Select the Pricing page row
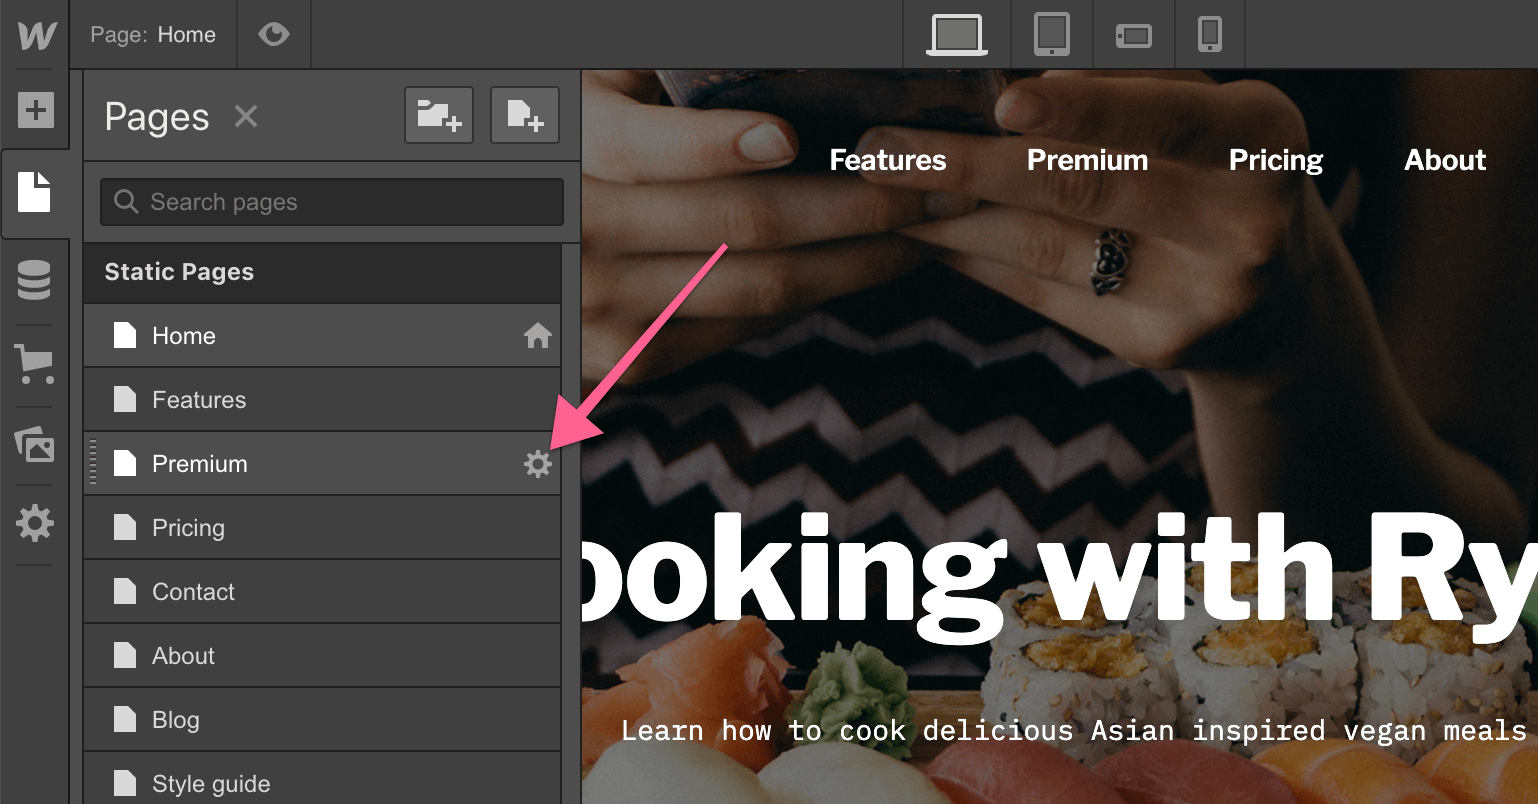 [322, 528]
